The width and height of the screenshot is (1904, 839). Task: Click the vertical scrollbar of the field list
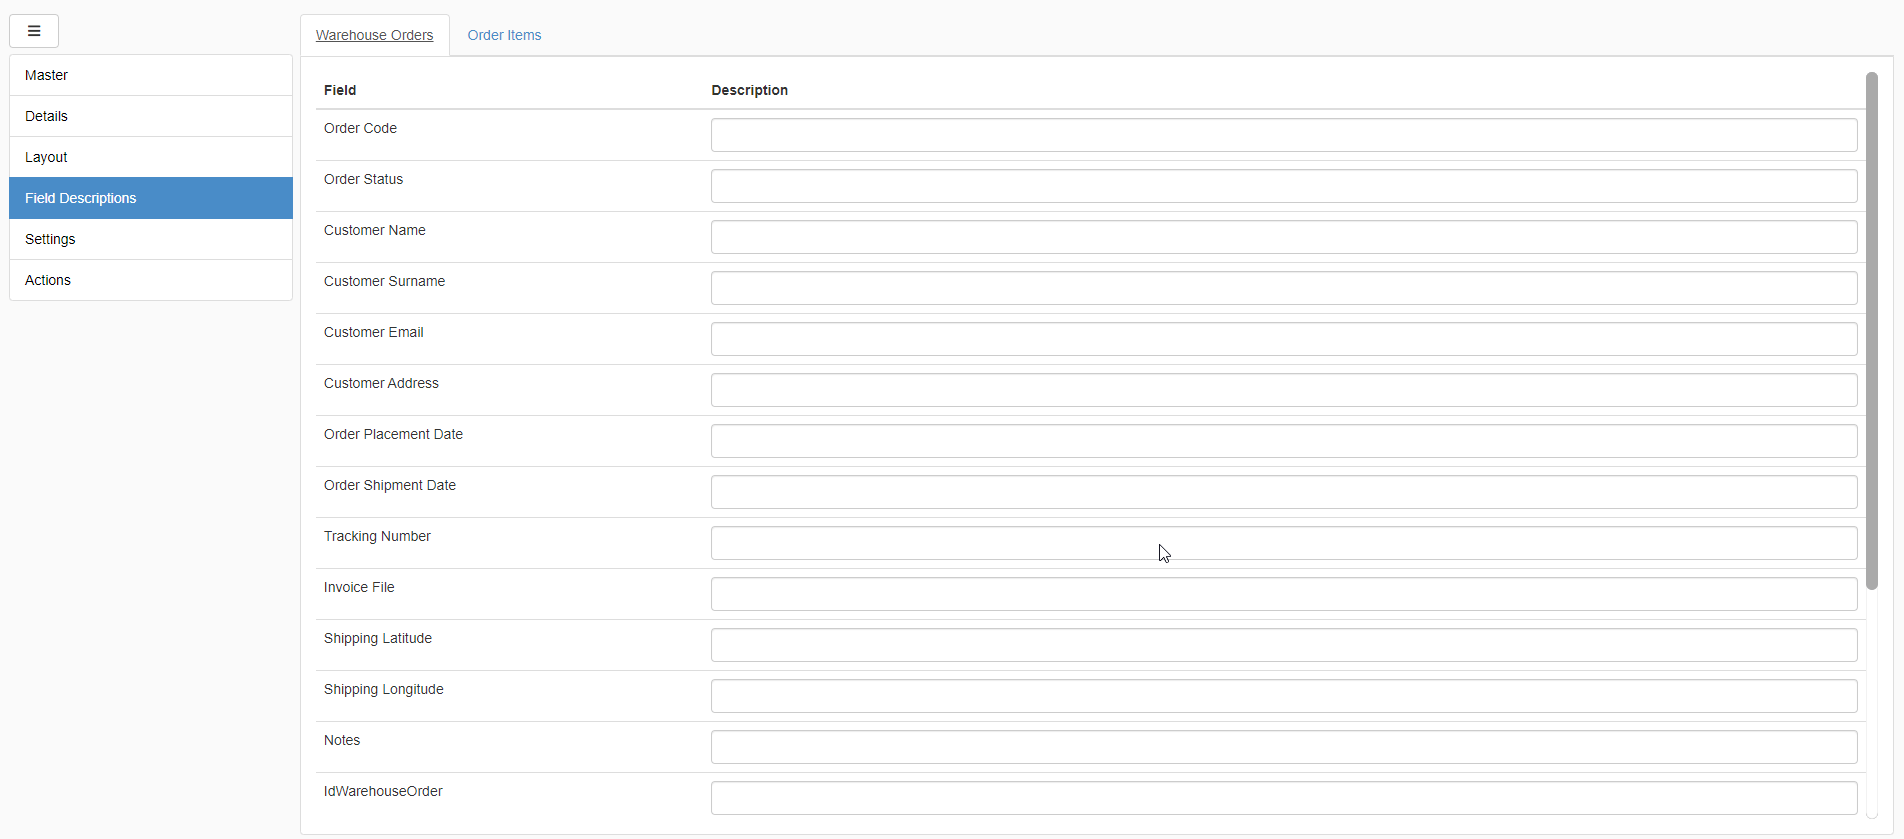1871,330
